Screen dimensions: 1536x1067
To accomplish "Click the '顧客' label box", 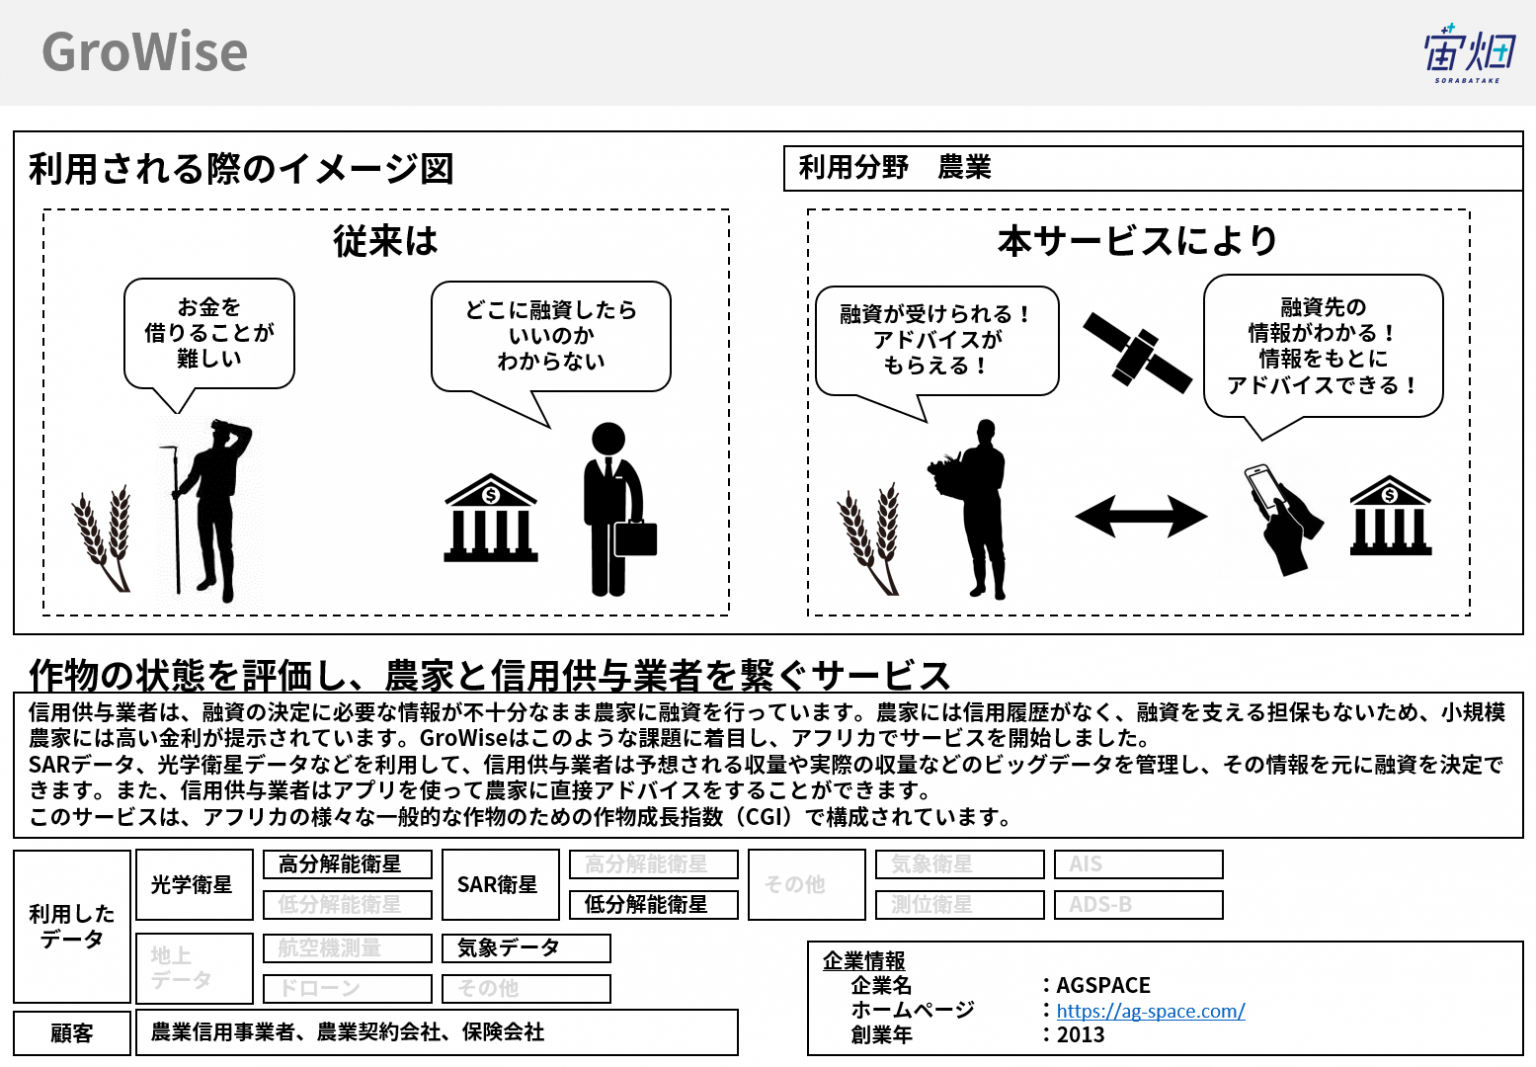I will [72, 1033].
